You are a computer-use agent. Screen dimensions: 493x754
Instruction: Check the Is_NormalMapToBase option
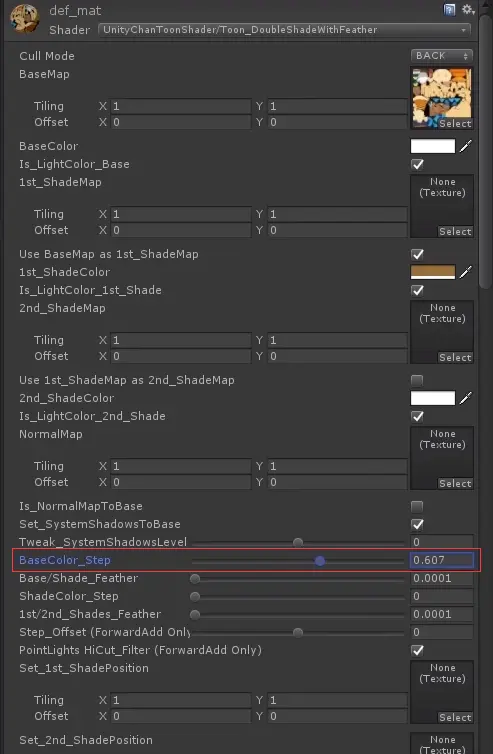coord(417,506)
